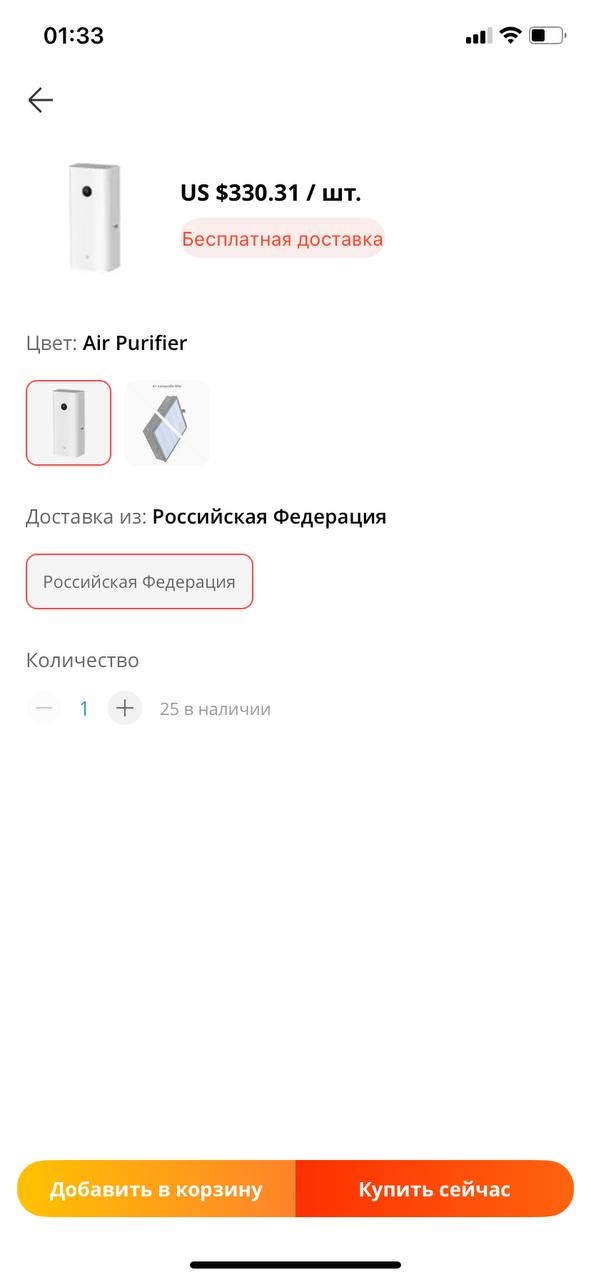Select the replacement filter color option

pos(167,423)
